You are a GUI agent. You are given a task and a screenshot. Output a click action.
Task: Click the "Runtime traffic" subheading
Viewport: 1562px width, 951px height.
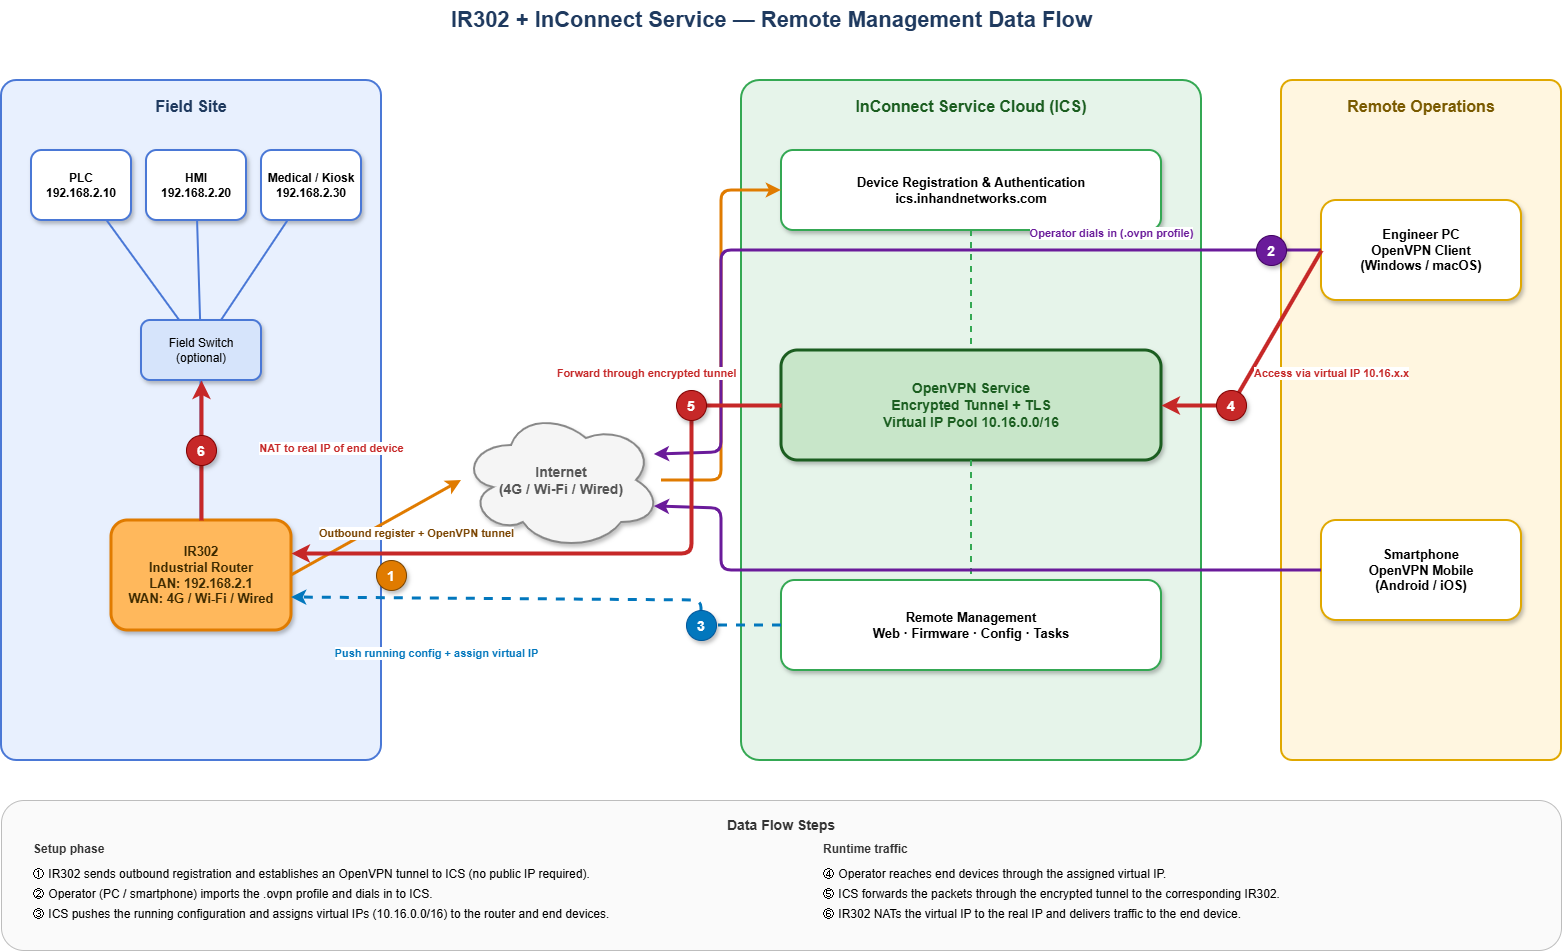(x=865, y=849)
